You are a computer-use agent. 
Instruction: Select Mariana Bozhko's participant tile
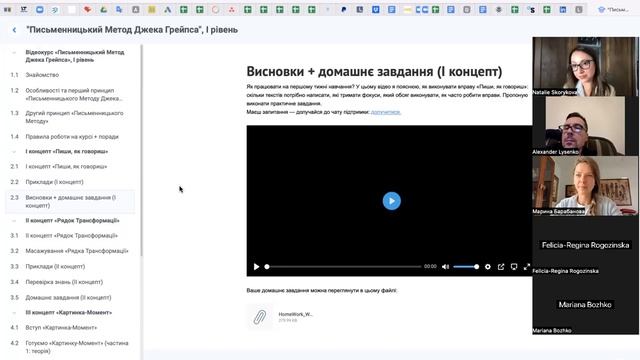click(x=585, y=305)
